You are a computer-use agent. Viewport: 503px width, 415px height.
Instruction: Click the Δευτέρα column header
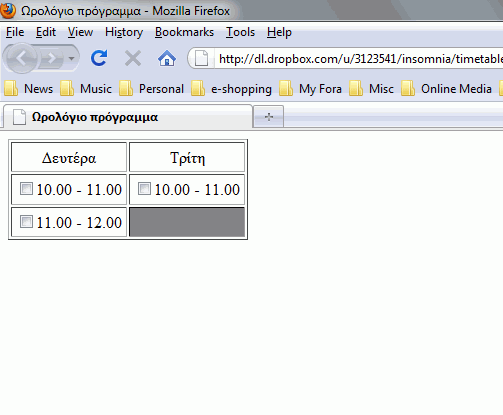click(x=69, y=157)
